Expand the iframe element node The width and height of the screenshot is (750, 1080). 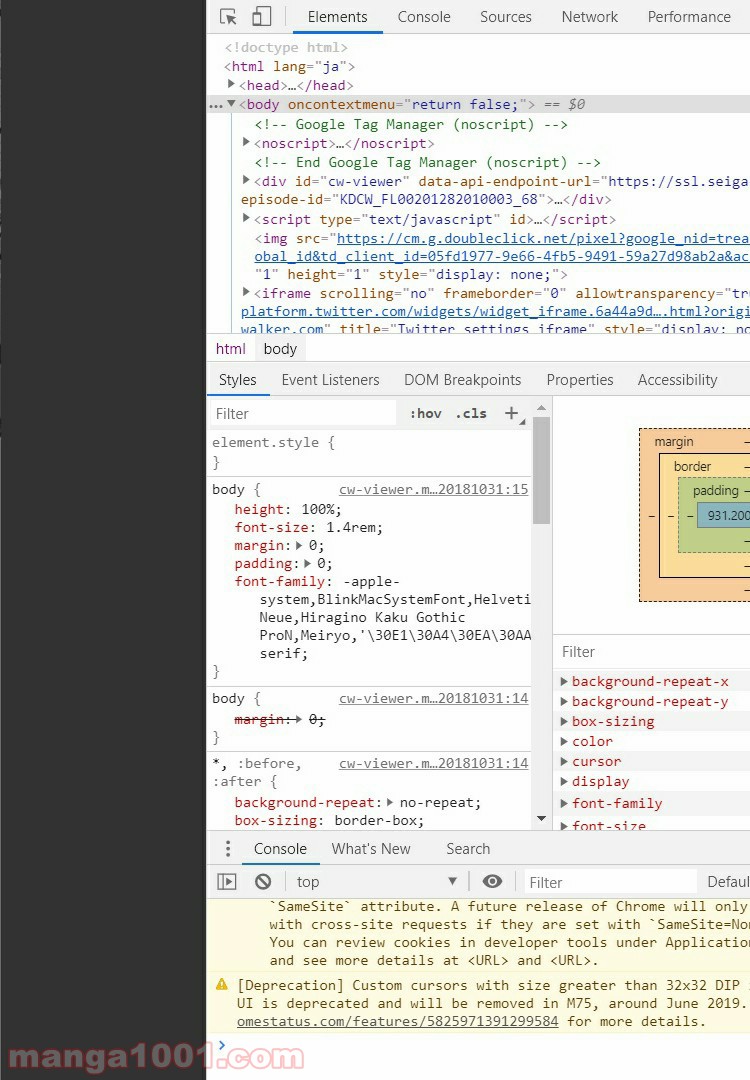pos(246,292)
